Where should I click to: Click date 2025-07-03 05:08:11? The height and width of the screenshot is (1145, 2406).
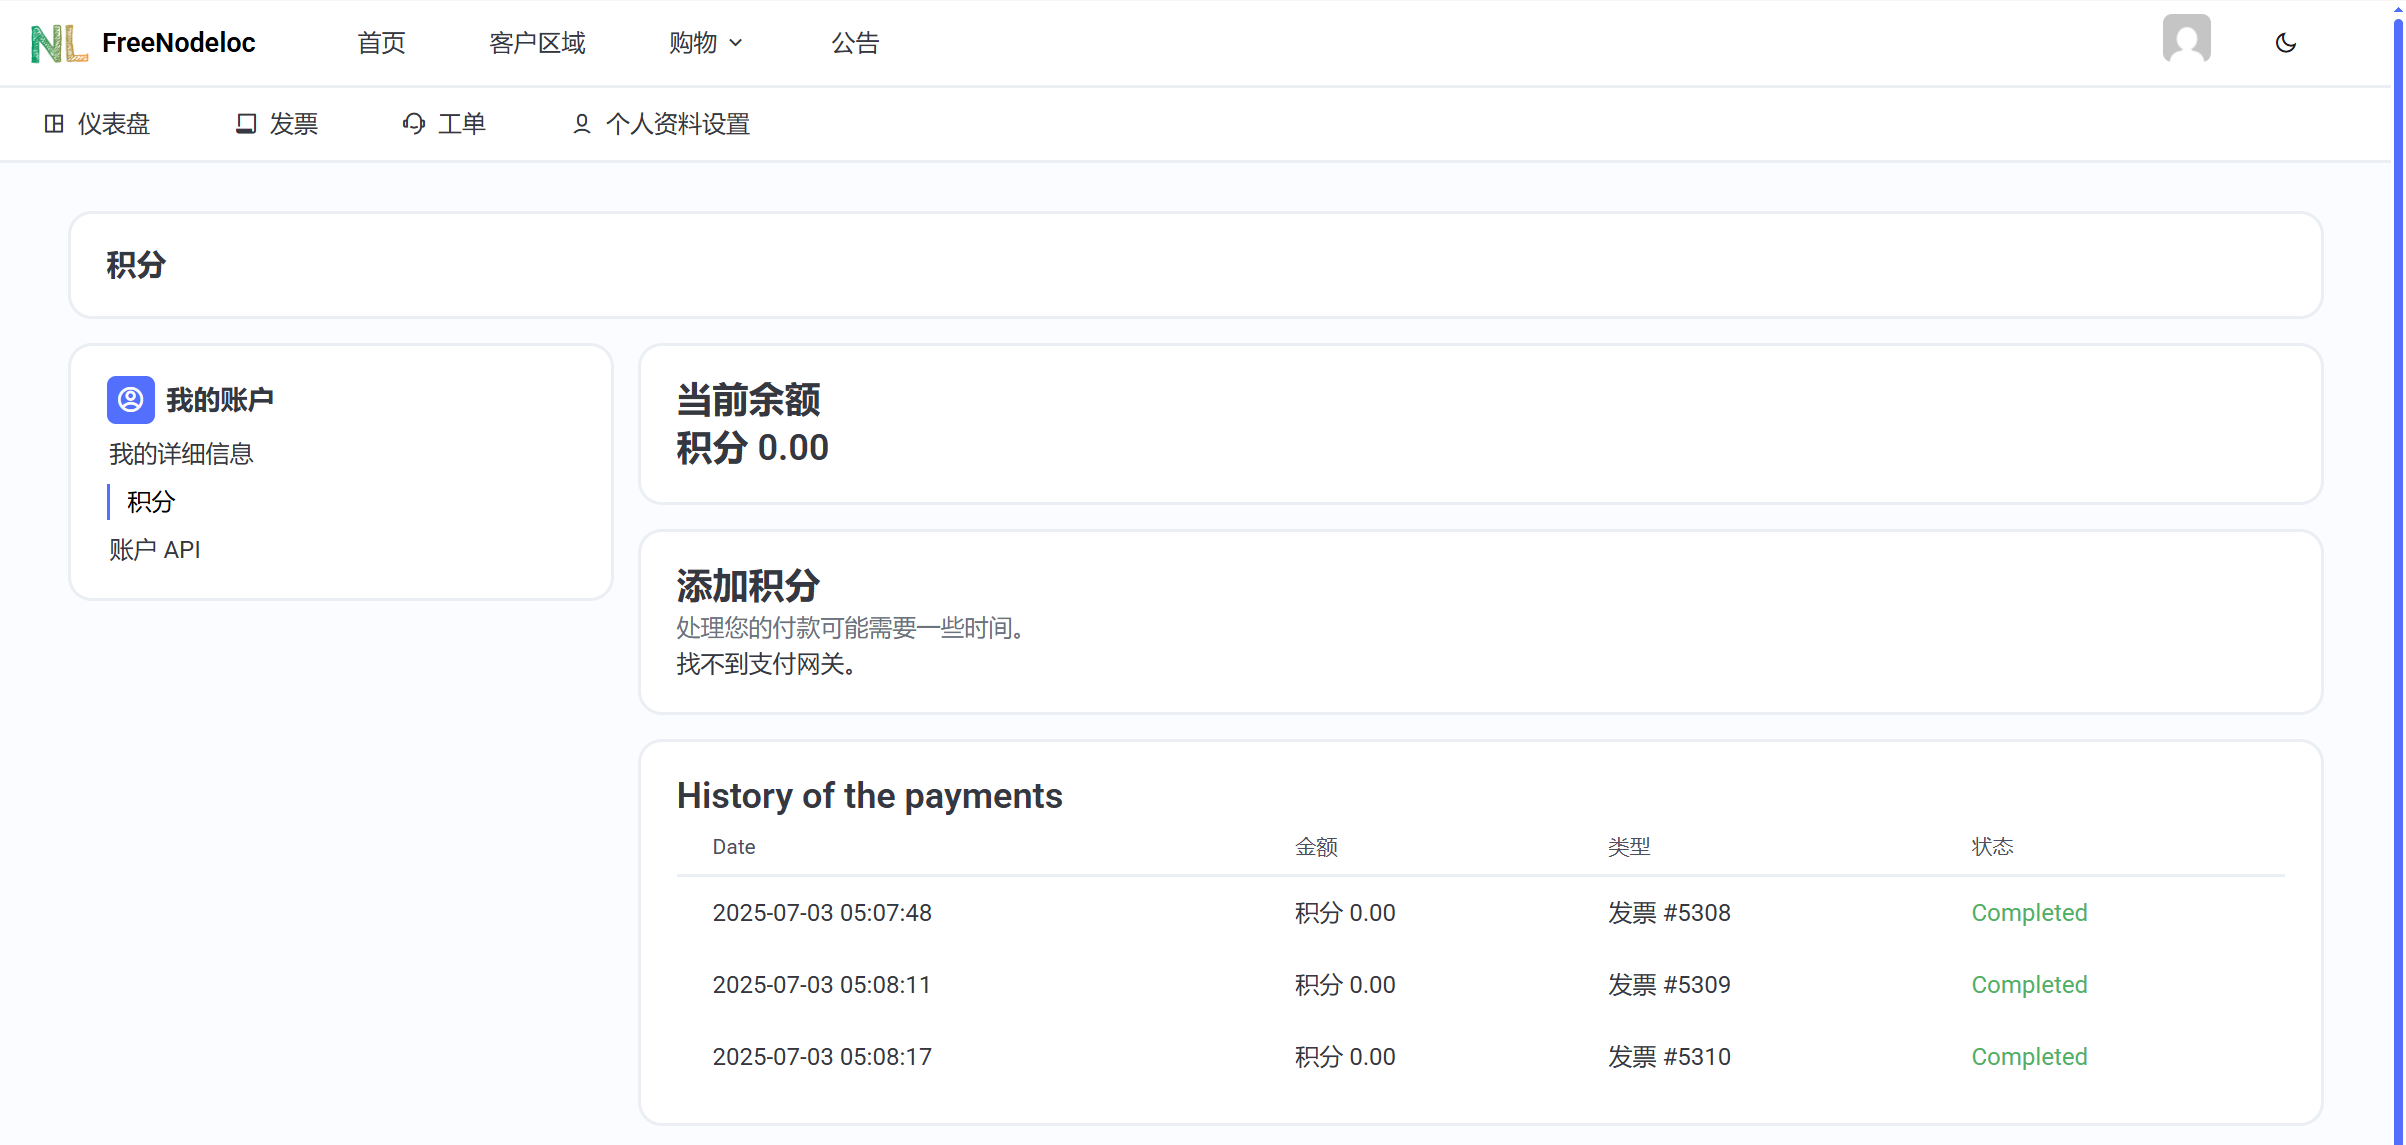[x=822, y=985]
